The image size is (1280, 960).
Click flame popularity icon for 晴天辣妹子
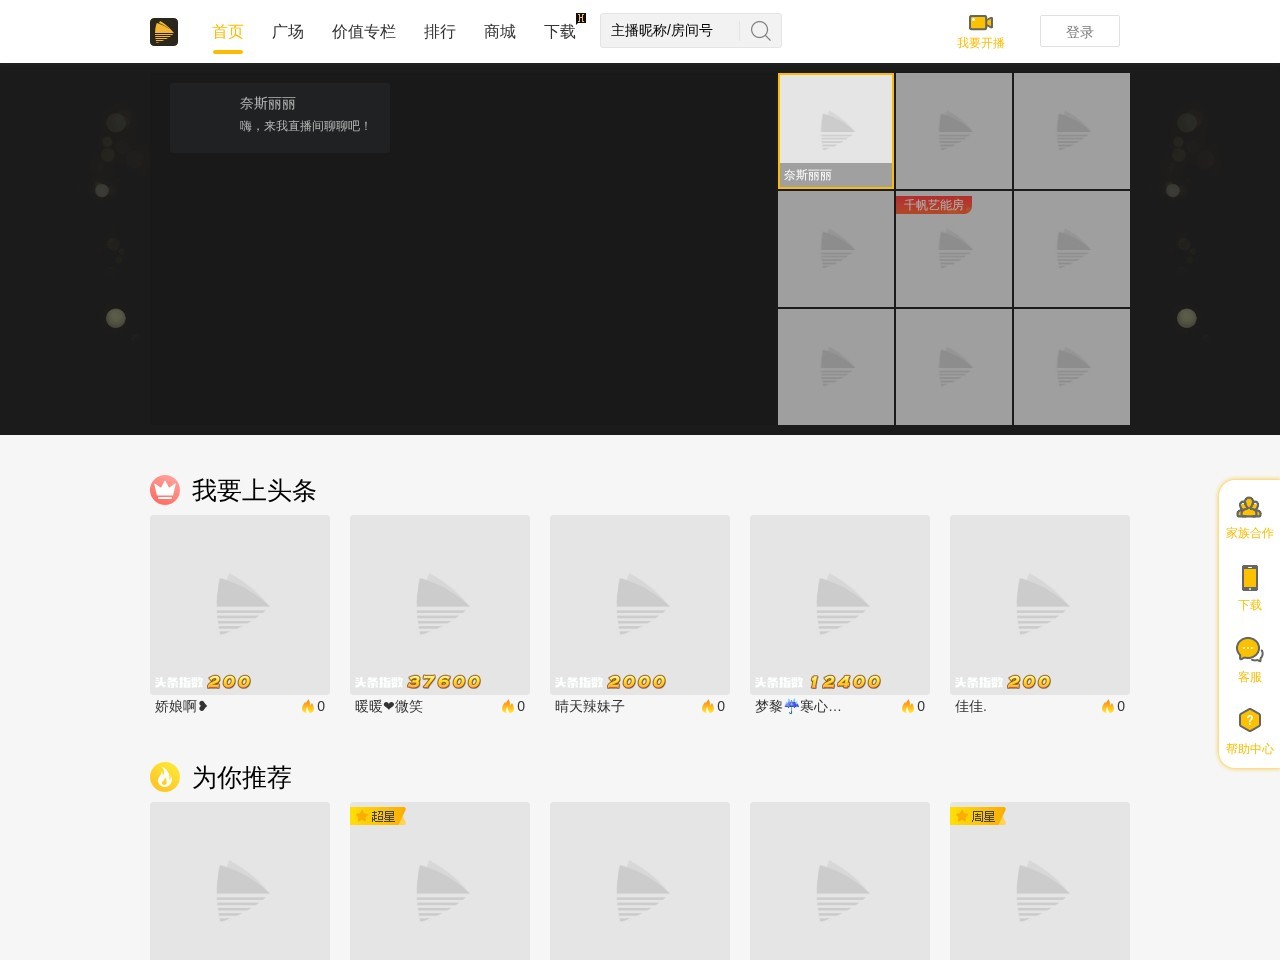tap(708, 706)
